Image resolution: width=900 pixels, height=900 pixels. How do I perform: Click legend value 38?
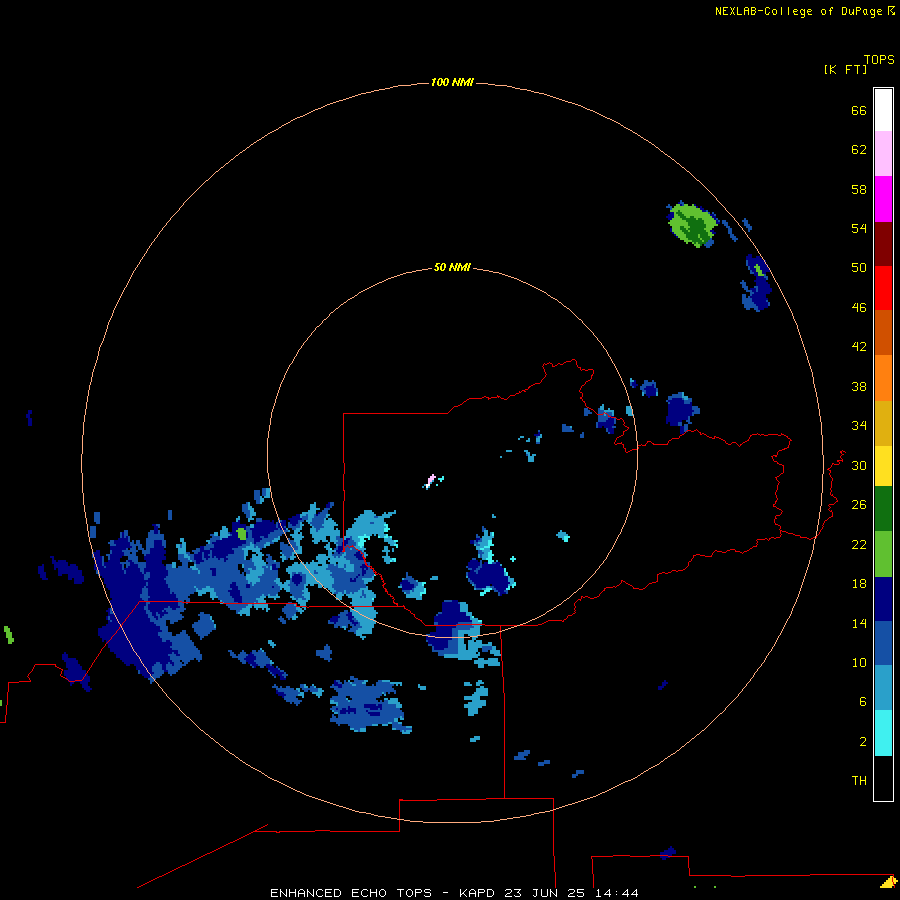859,386
